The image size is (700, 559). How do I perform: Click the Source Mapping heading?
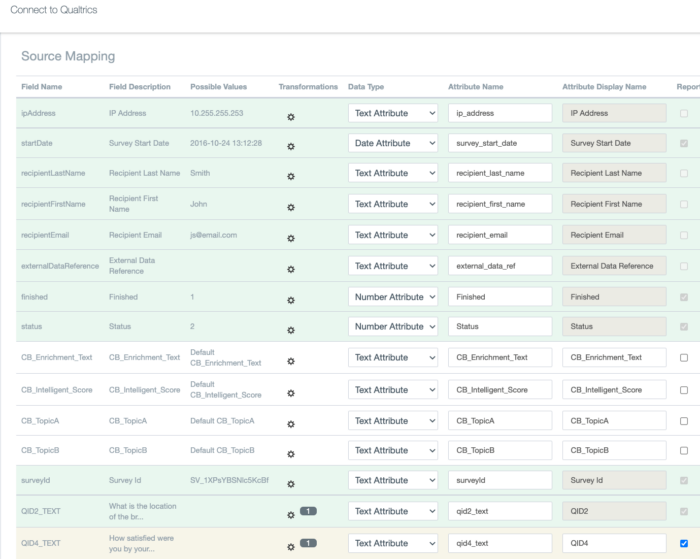click(68, 56)
